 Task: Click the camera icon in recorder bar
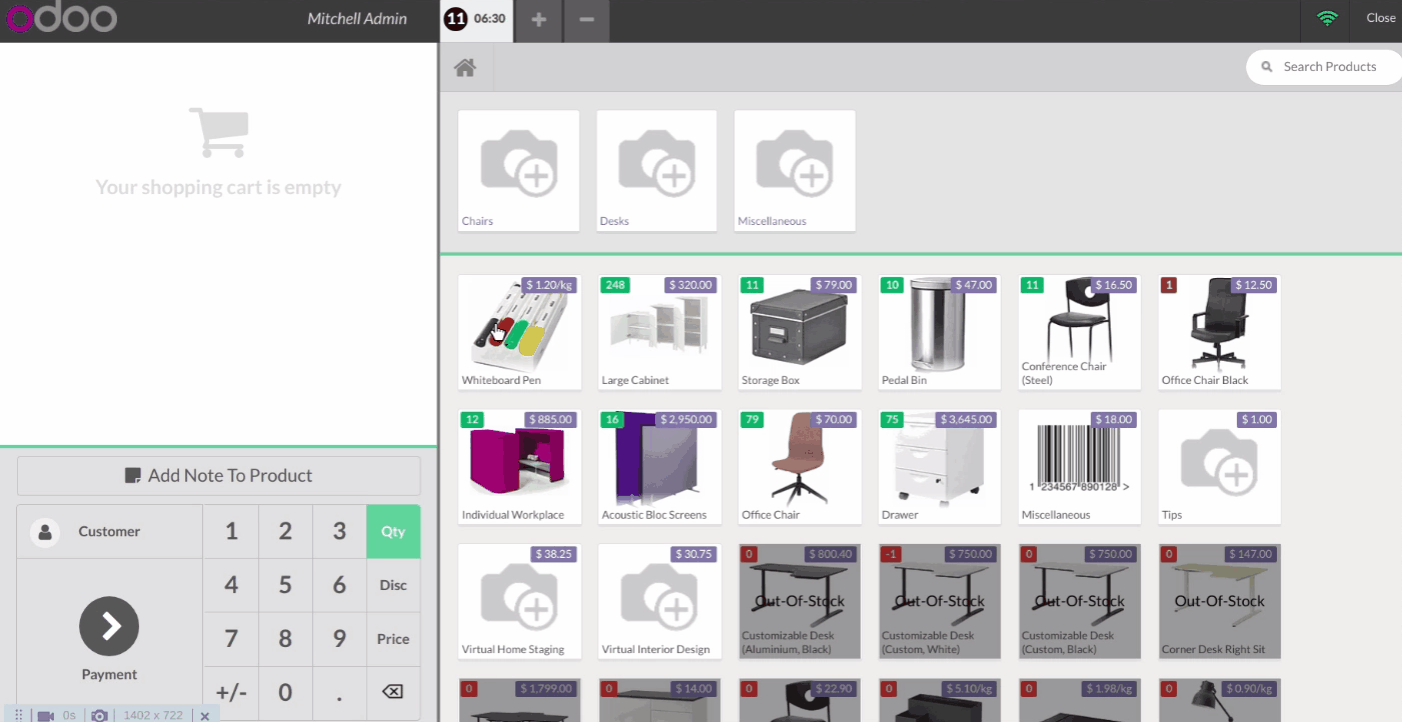[99, 715]
